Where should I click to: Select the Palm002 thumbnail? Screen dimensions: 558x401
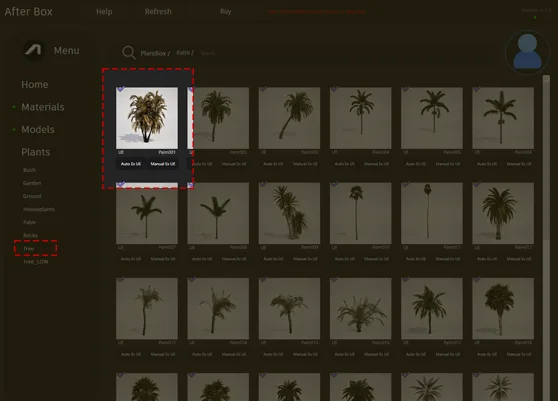pos(218,118)
